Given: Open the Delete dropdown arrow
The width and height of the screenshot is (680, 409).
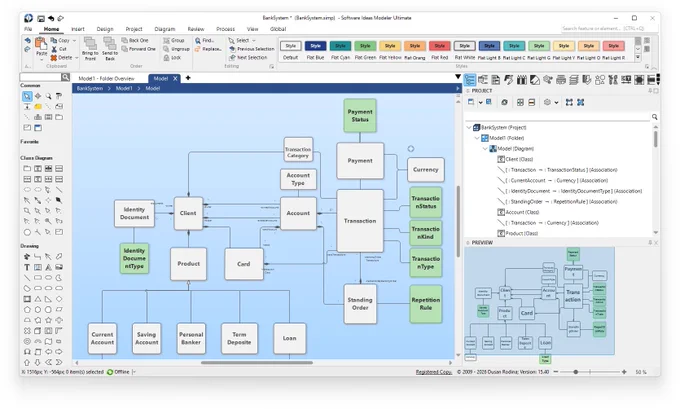Looking at the screenshot, I should click(77, 58).
